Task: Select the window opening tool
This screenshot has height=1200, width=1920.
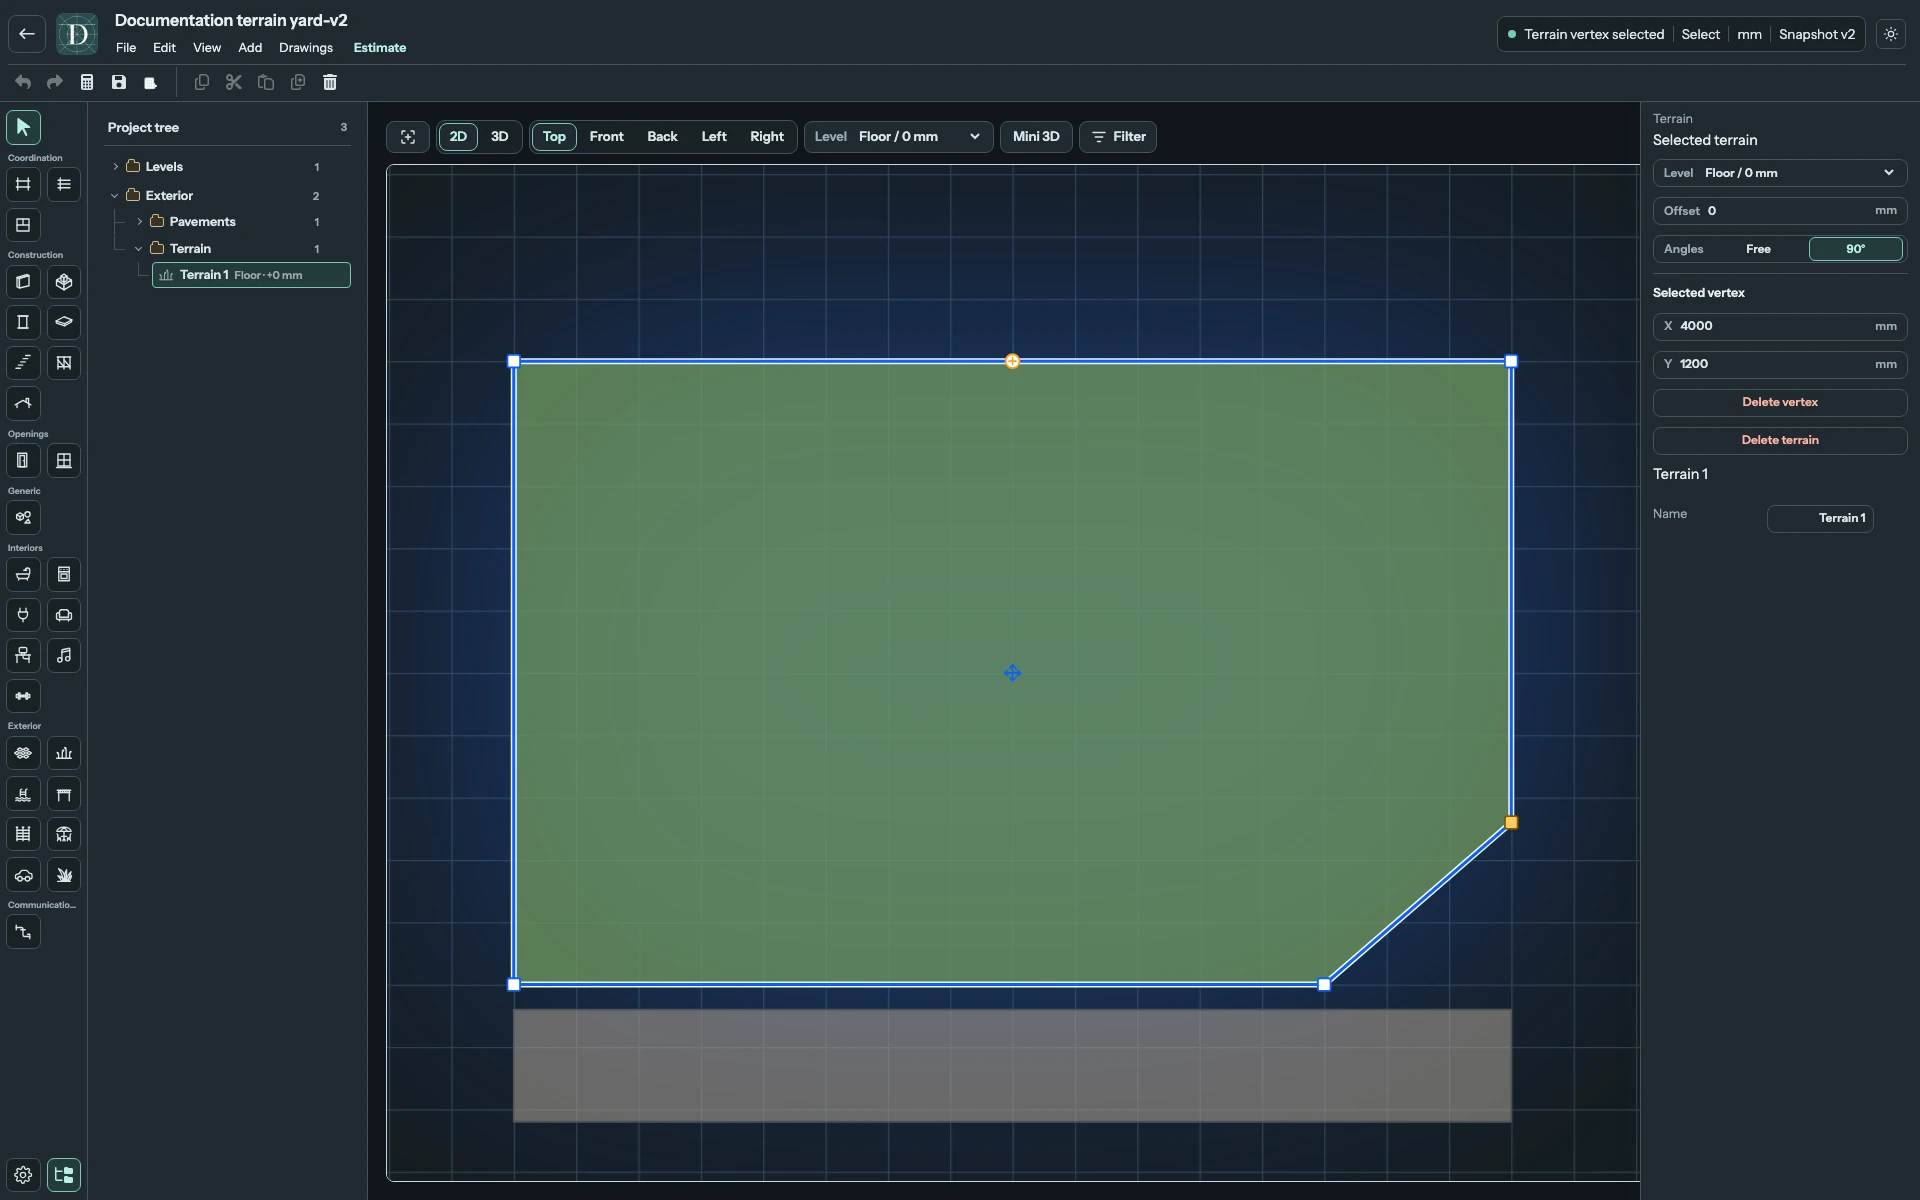Action: click(x=64, y=461)
